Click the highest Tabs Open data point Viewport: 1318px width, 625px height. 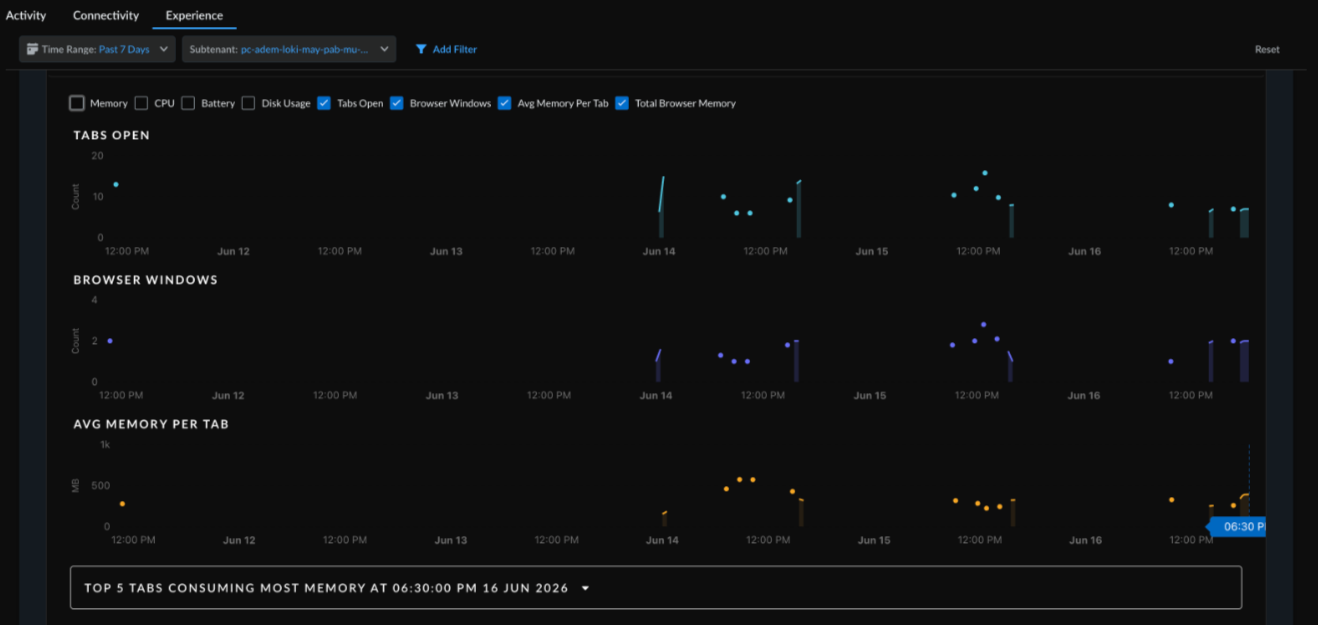(x=985, y=173)
